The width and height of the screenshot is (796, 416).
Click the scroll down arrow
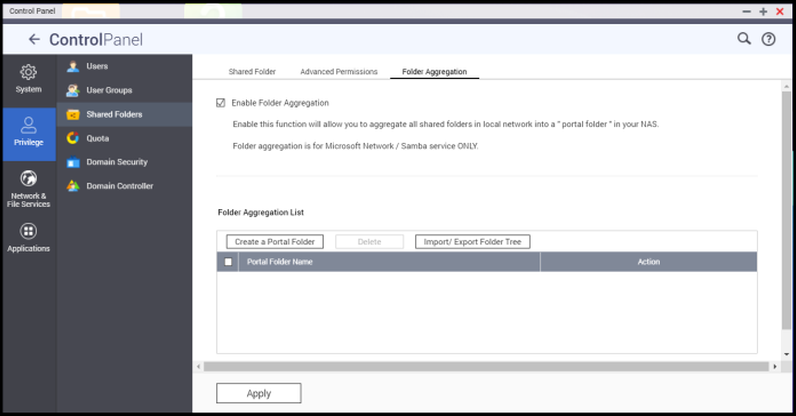tap(786, 354)
